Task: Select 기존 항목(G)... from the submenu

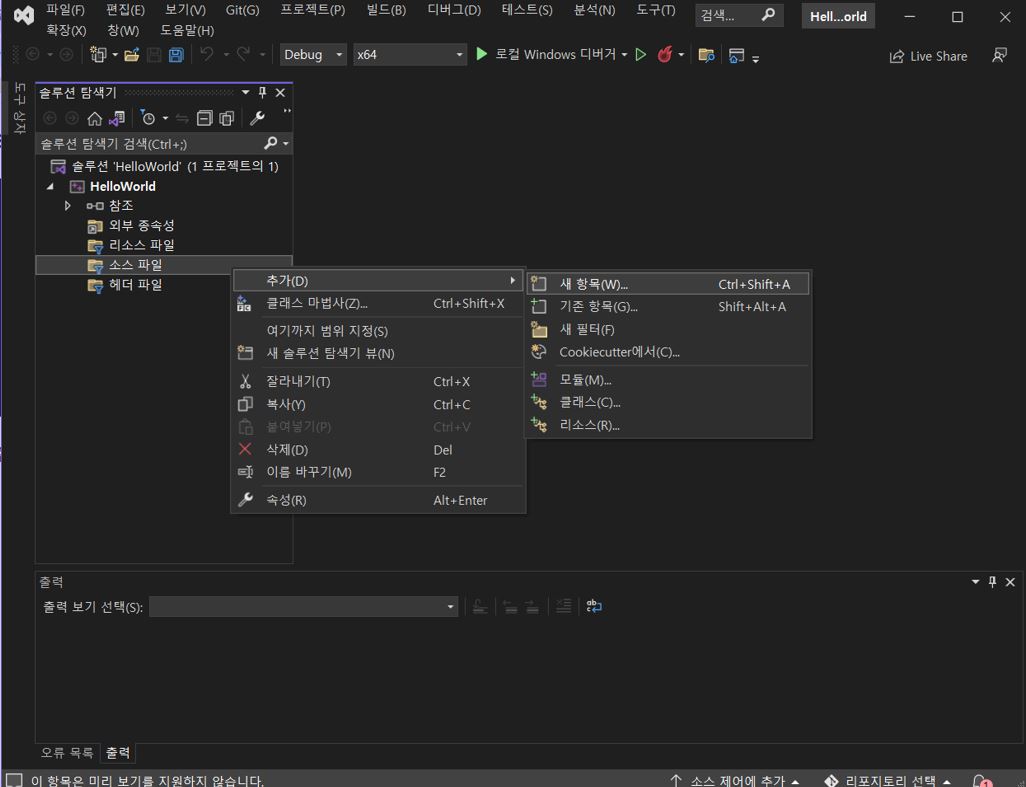Action: (x=668, y=306)
